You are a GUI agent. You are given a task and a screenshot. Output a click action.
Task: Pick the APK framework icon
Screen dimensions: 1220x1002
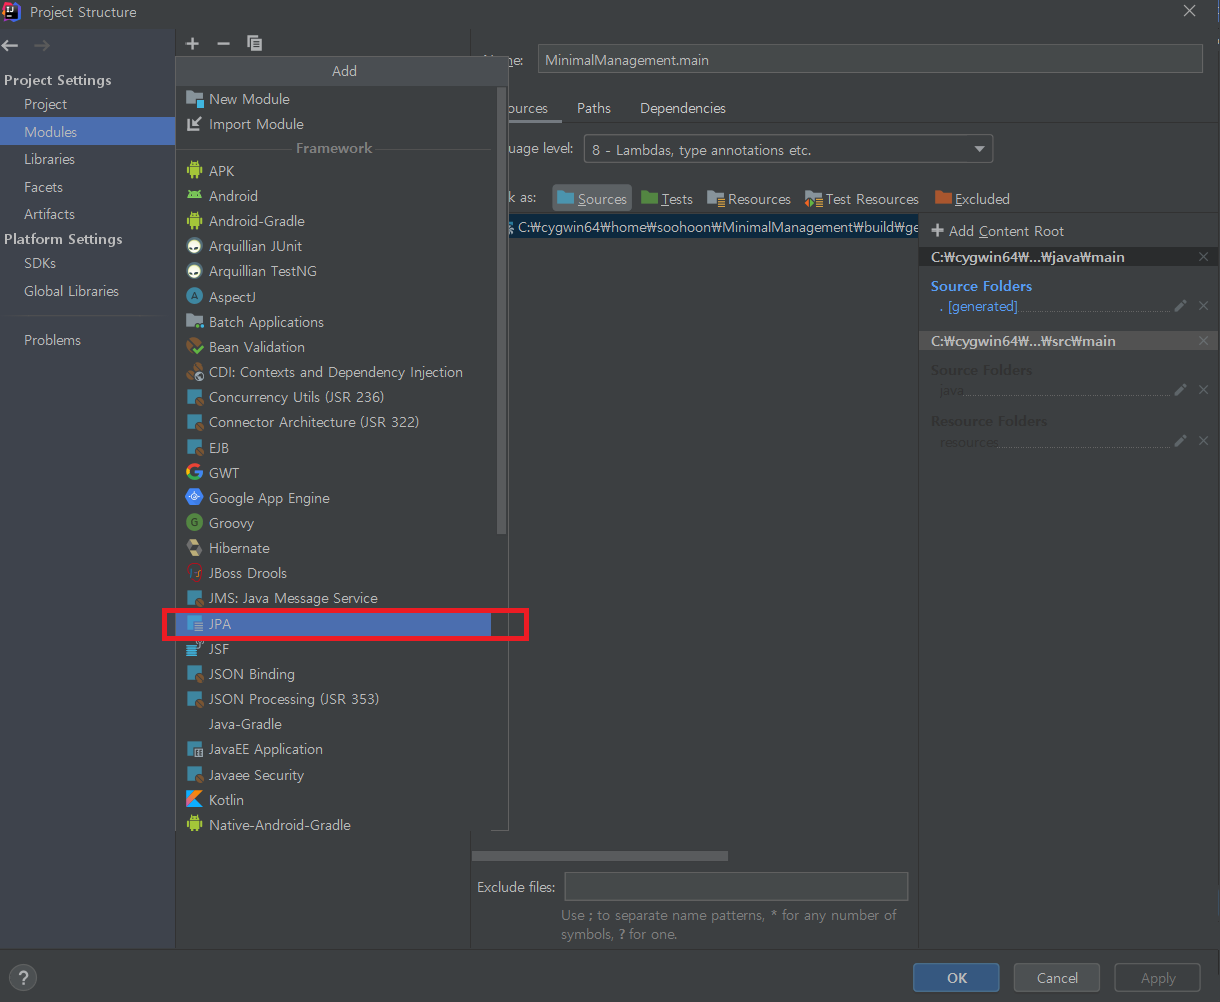(194, 171)
